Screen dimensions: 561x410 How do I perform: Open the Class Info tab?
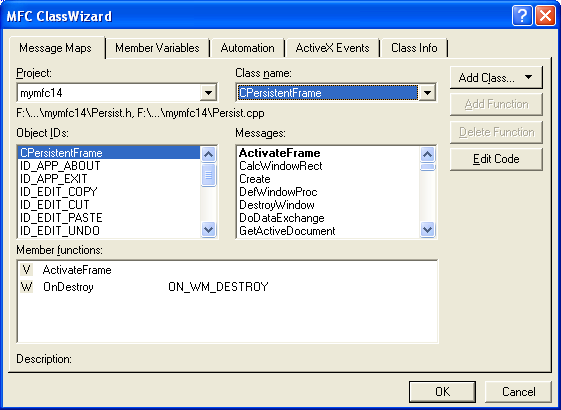pos(414,48)
